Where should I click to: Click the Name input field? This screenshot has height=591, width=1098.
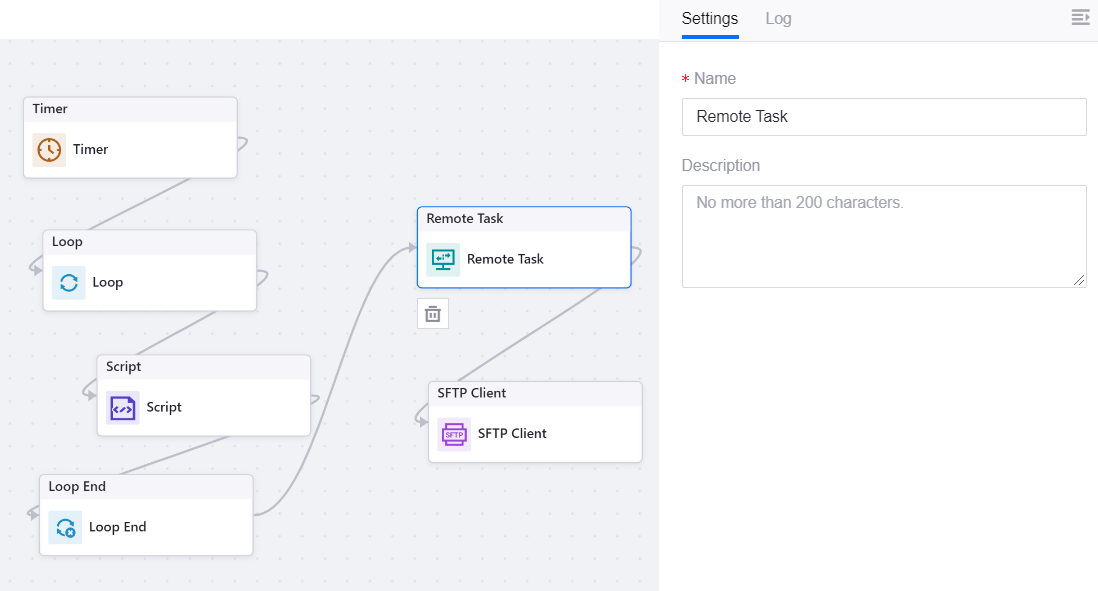pos(883,117)
